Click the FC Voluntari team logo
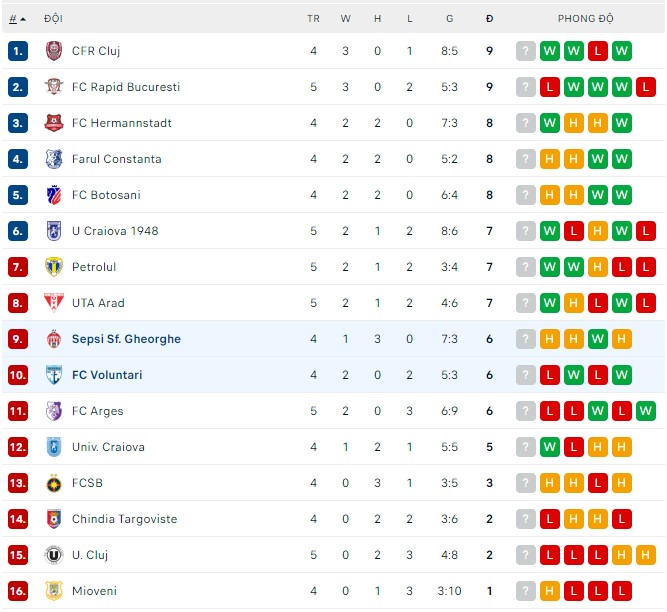The width and height of the screenshot is (667, 612). (54, 375)
